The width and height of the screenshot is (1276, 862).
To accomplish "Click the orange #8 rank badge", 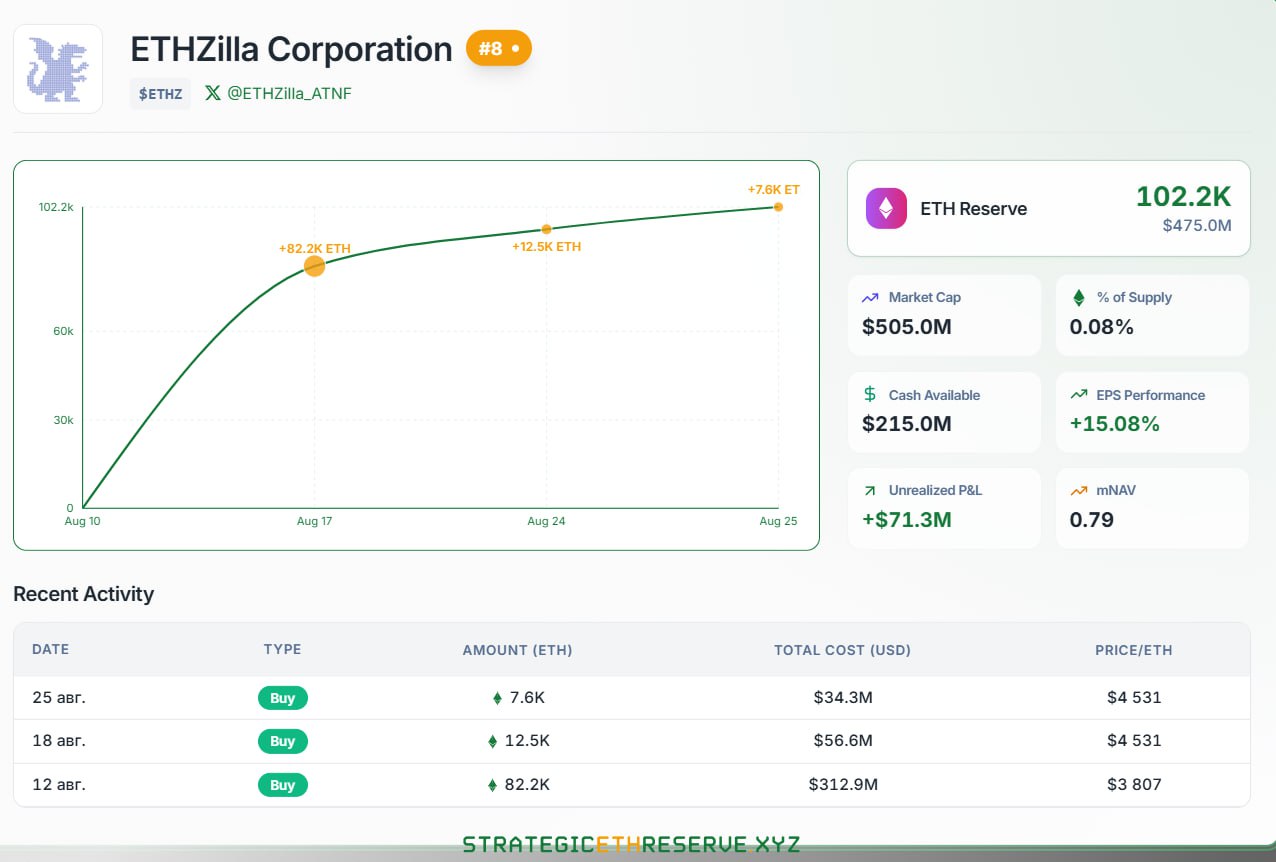I will pos(499,48).
